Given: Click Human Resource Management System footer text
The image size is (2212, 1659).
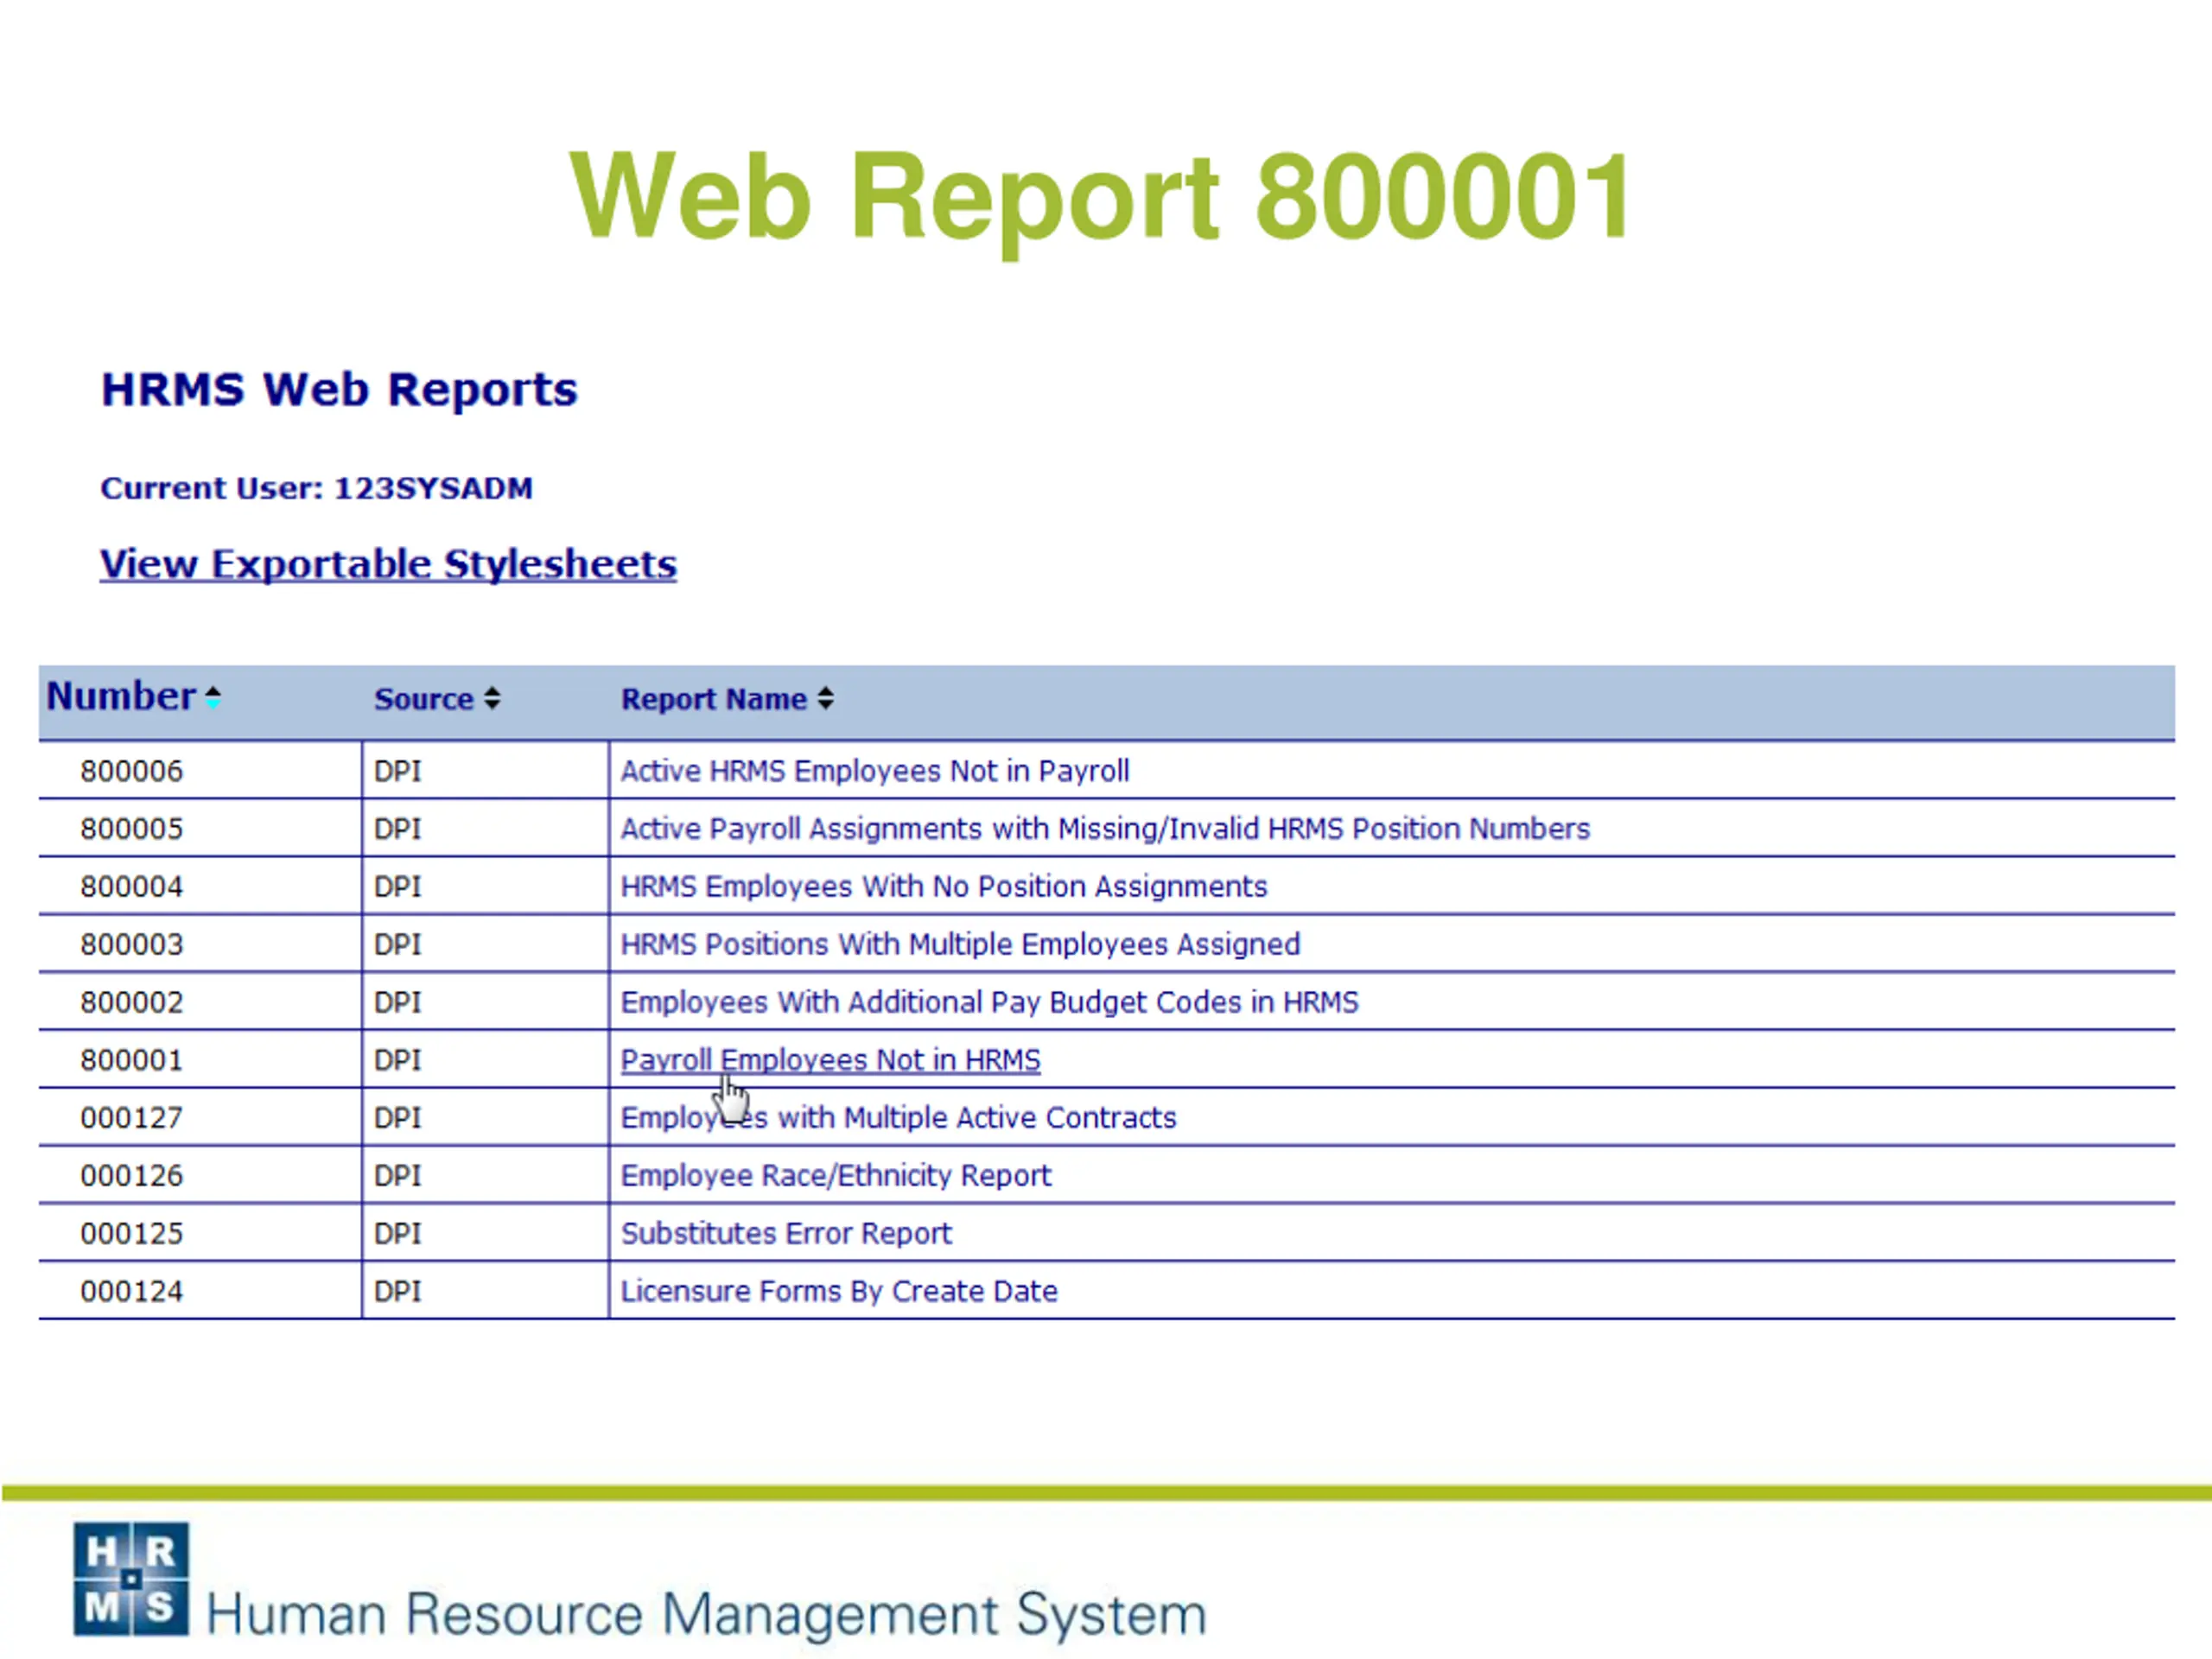Looking at the screenshot, I should point(706,1614).
